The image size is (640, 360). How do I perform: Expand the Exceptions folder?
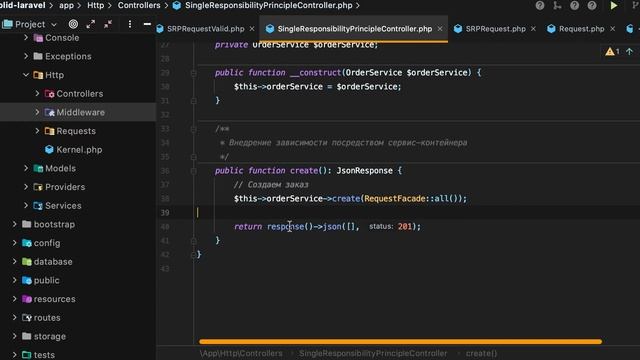(x=26, y=56)
